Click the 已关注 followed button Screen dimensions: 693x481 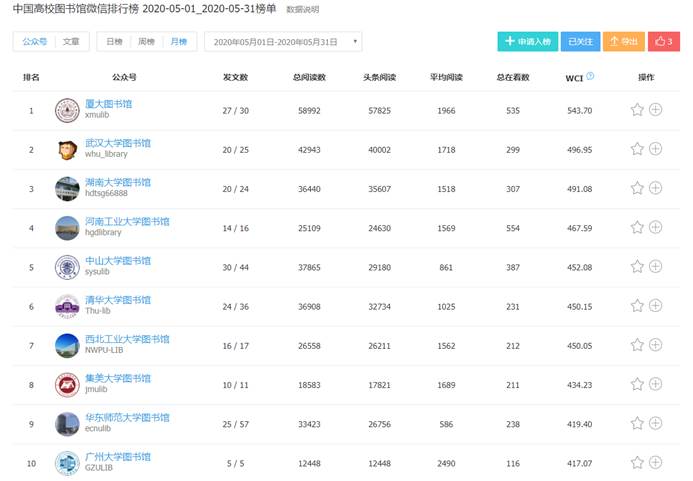coord(580,42)
